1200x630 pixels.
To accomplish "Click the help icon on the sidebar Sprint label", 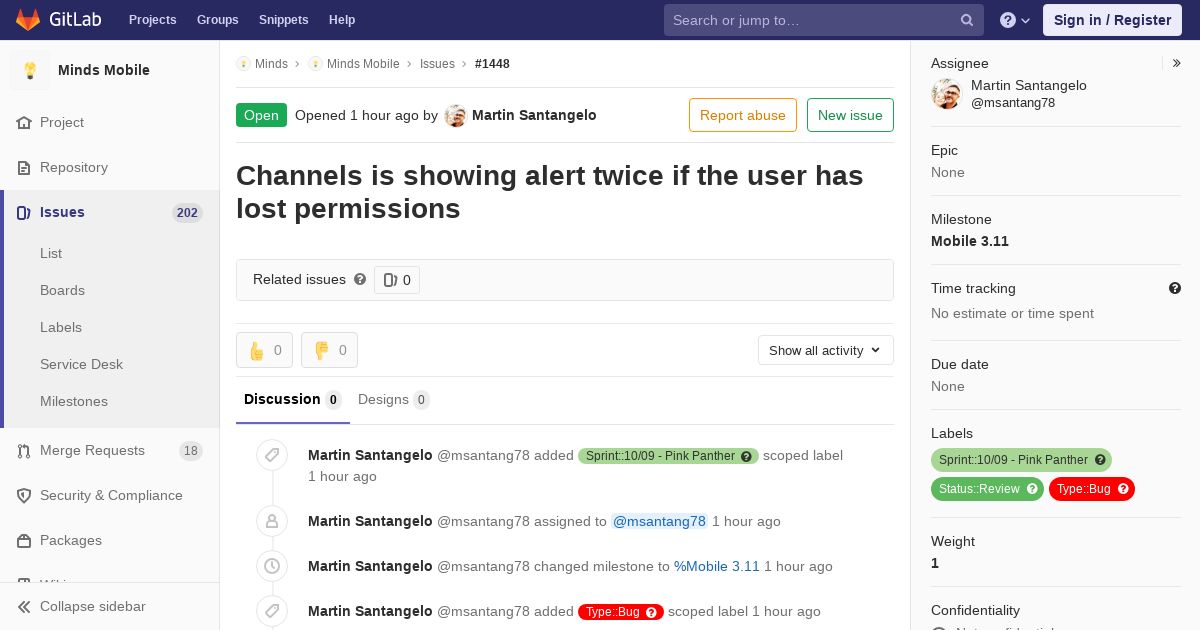I will coord(1100,460).
